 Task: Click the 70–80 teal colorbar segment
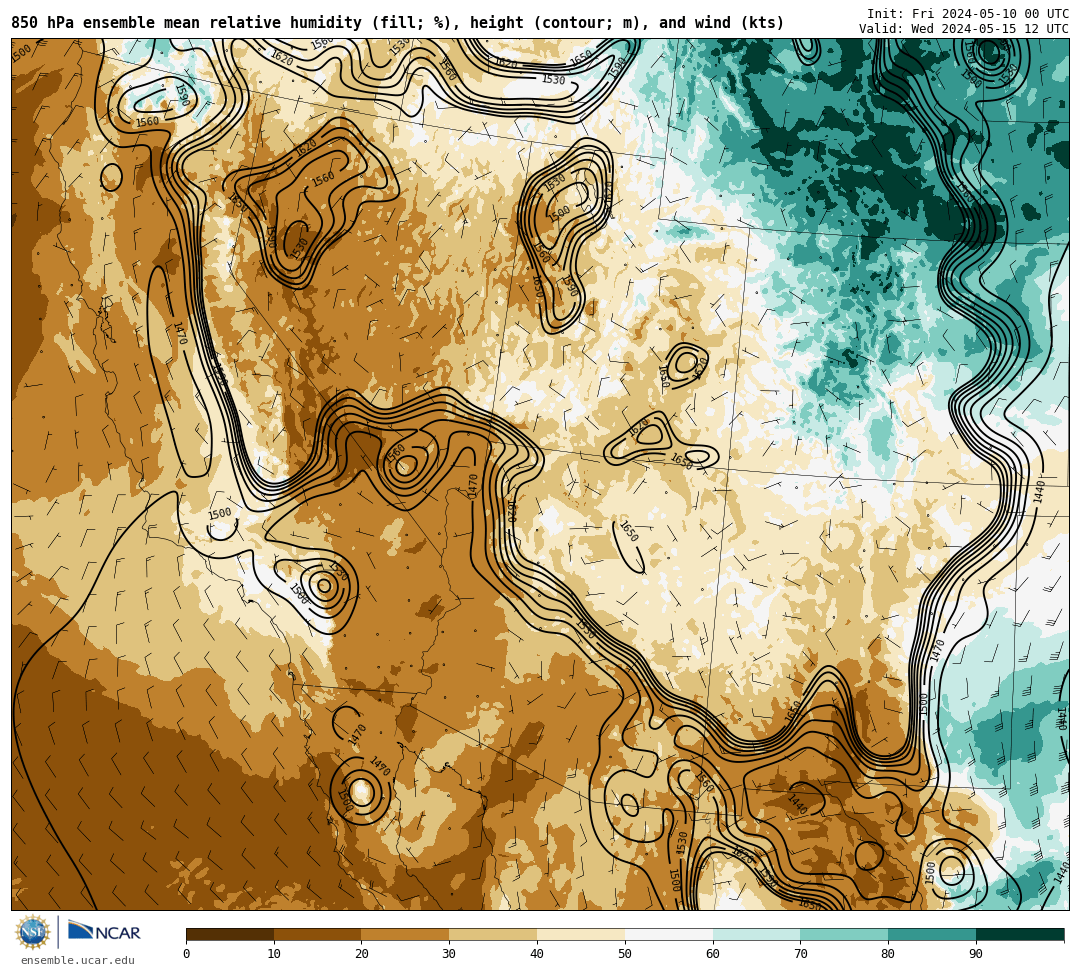(844, 934)
